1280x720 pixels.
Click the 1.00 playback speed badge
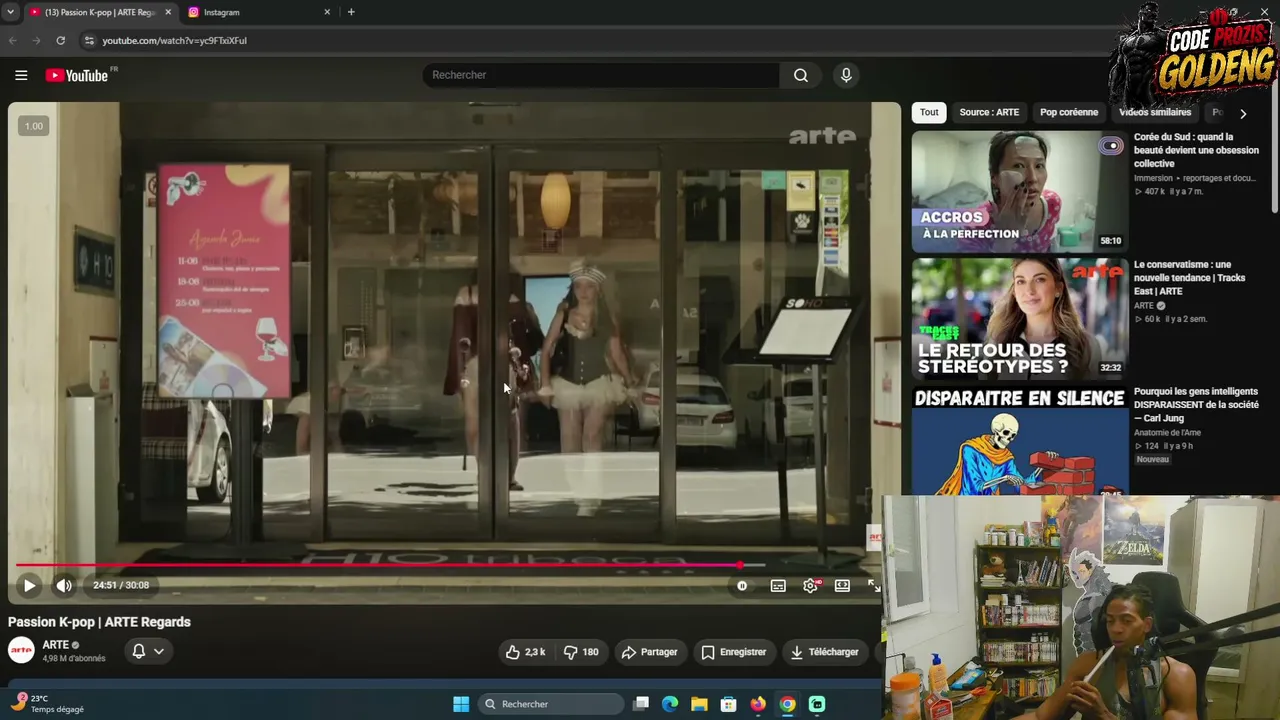(x=34, y=126)
